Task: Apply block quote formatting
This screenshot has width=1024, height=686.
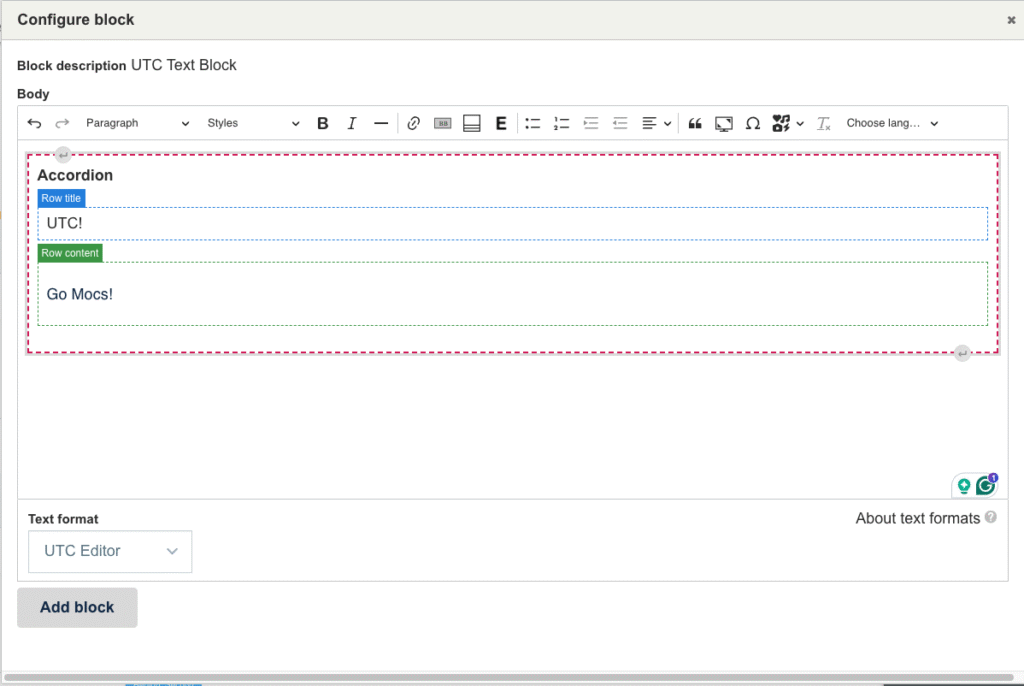Action: [x=695, y=123]
